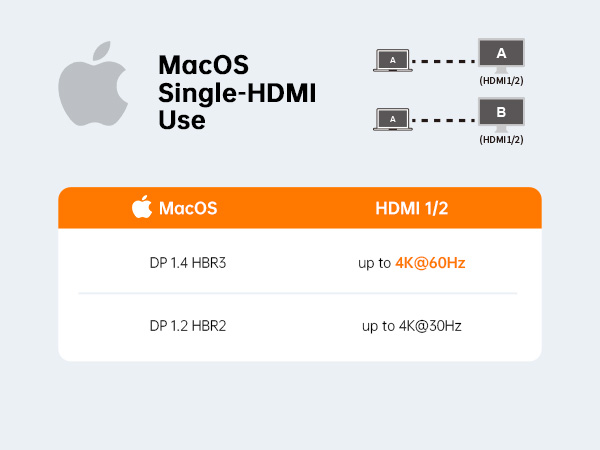Click the orange table header bar
This screenshot has height=450, width=600.
(300, 209)
